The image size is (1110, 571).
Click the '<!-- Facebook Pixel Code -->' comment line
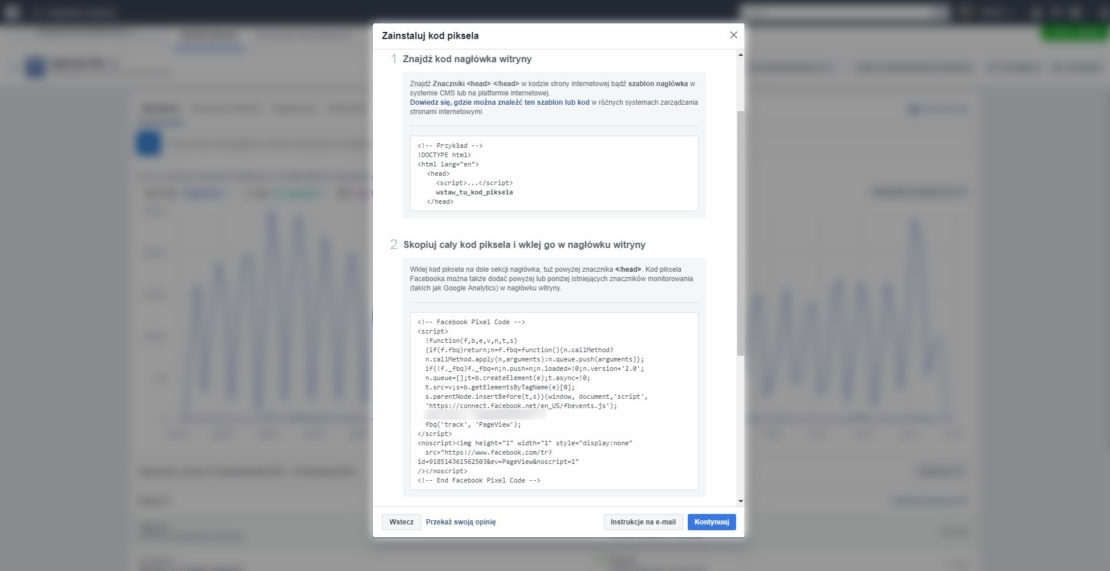[x=471, y=322]
